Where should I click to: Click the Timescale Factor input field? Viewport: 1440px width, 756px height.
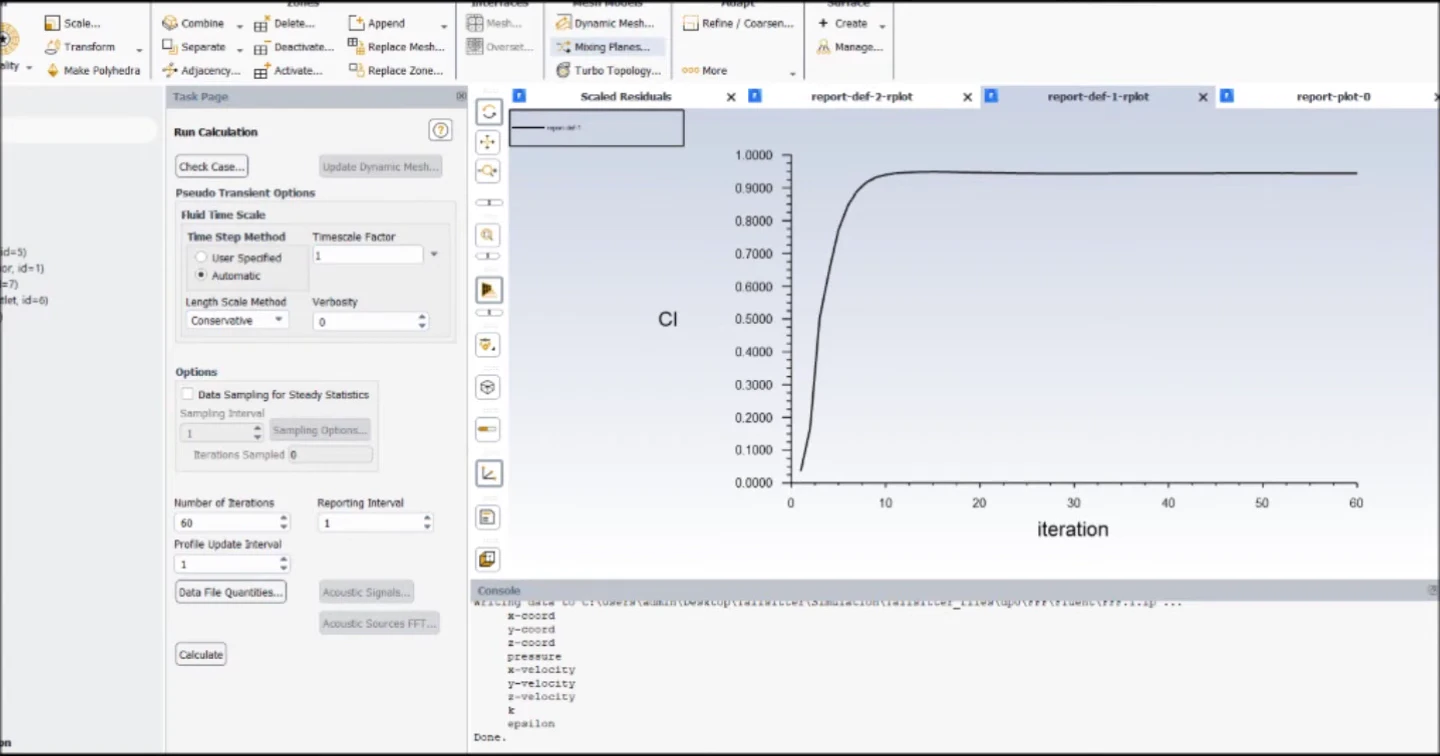[367, 255]
